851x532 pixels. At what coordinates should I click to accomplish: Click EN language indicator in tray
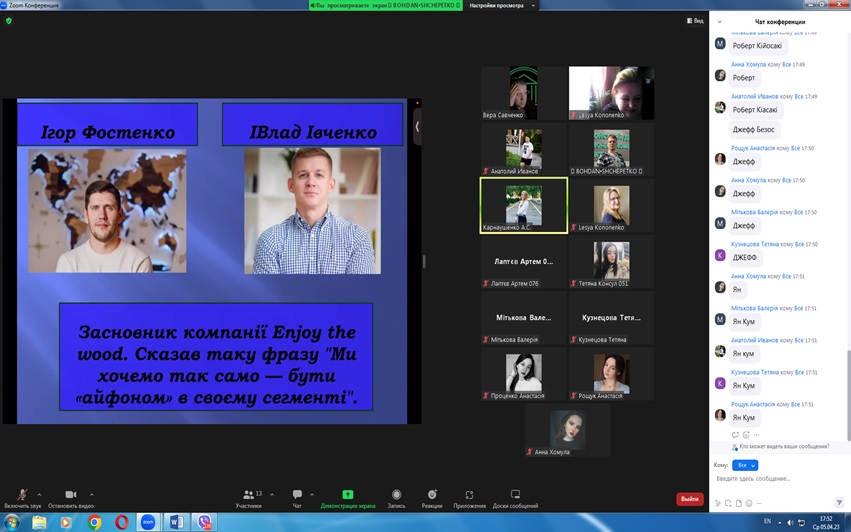click(767, 521)
